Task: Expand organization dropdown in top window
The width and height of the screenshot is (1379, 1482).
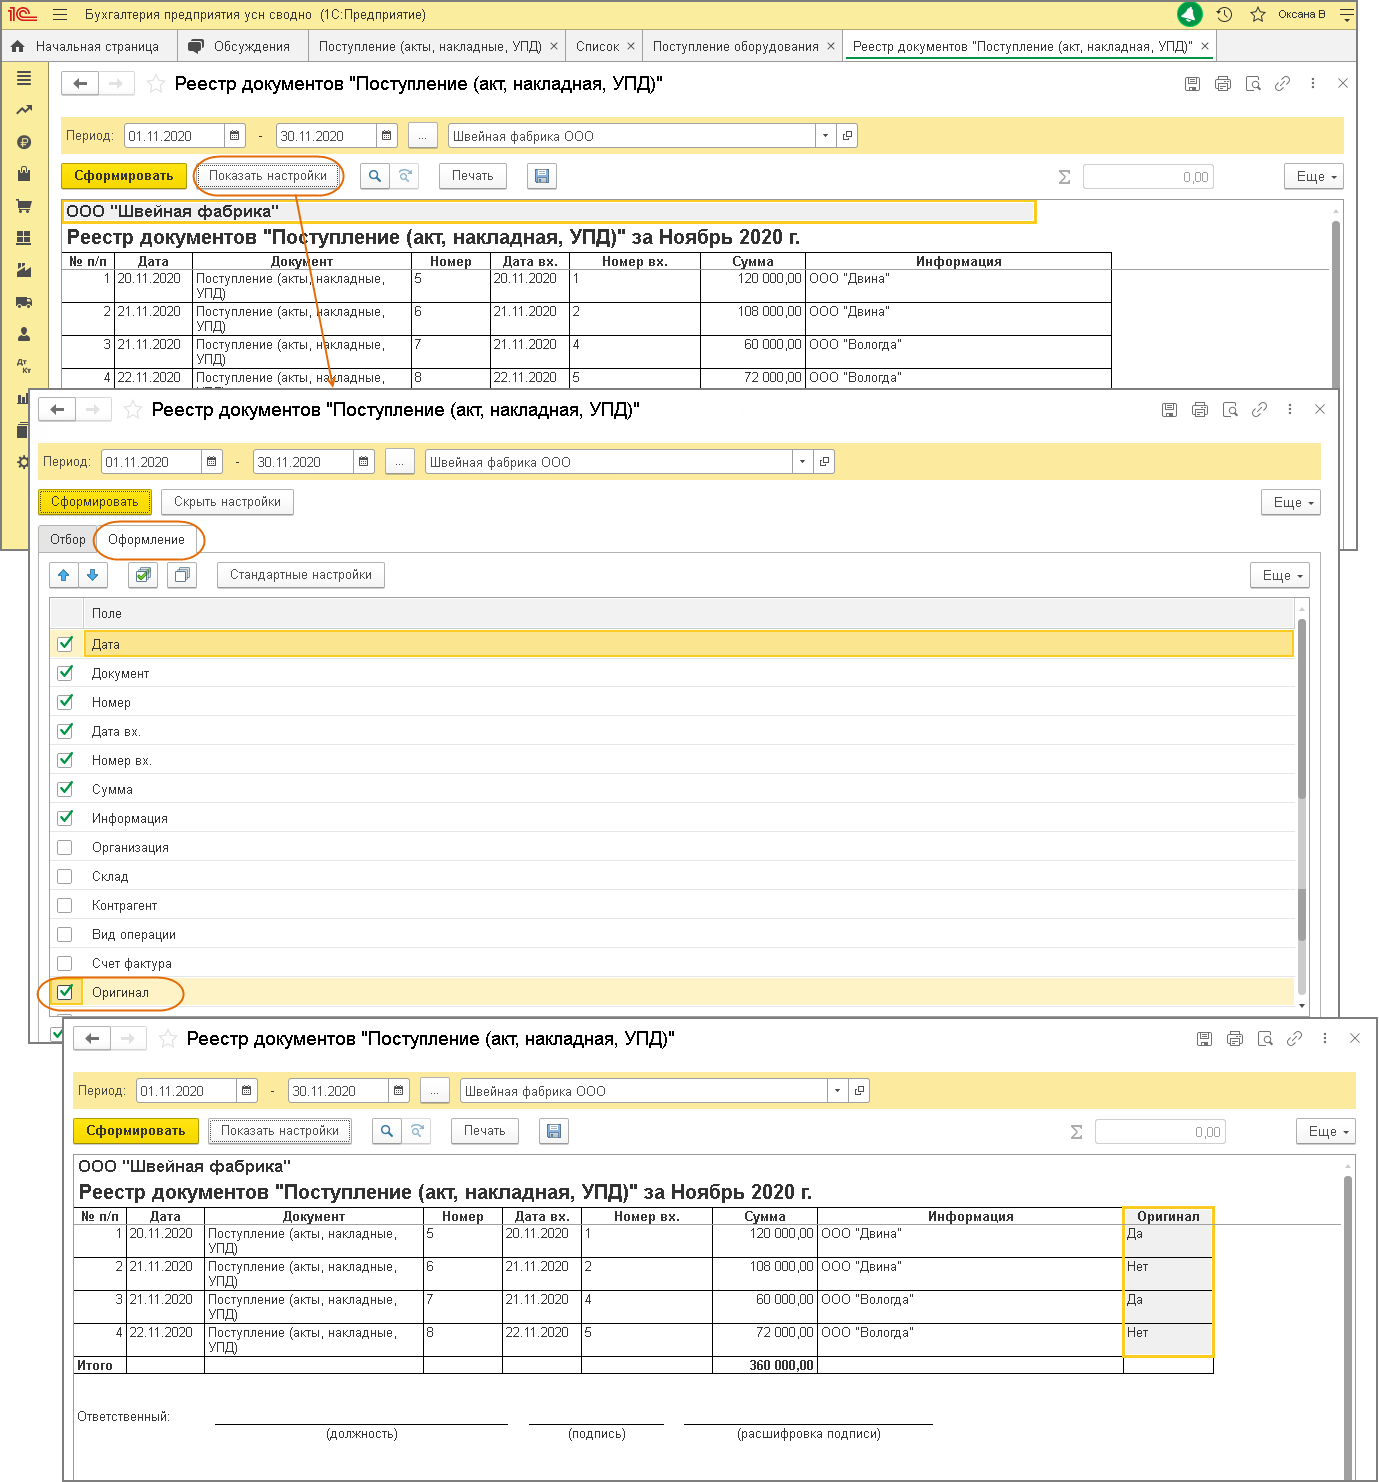Action: [825, 136]
